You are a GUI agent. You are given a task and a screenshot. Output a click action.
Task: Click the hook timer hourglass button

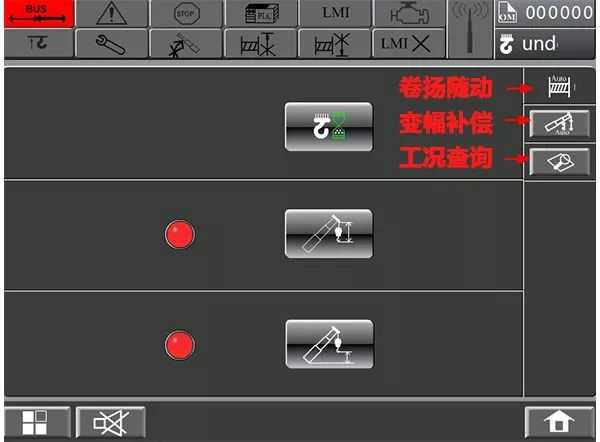pyautogui.click(x=329, y=127)
